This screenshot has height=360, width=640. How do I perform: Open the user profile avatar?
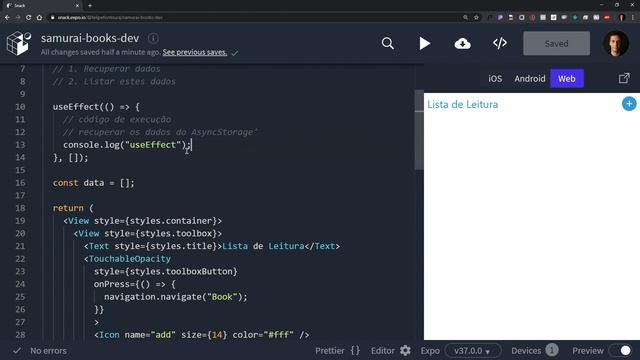(616, 43)
